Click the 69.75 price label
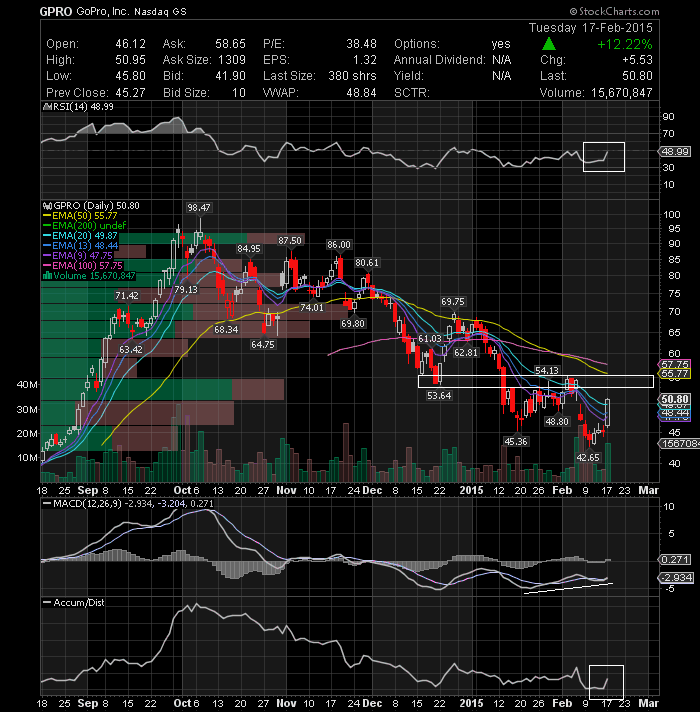 click(453, 302)
